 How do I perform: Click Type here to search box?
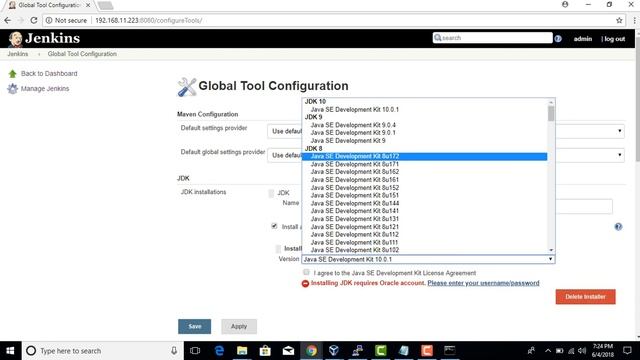102,351
